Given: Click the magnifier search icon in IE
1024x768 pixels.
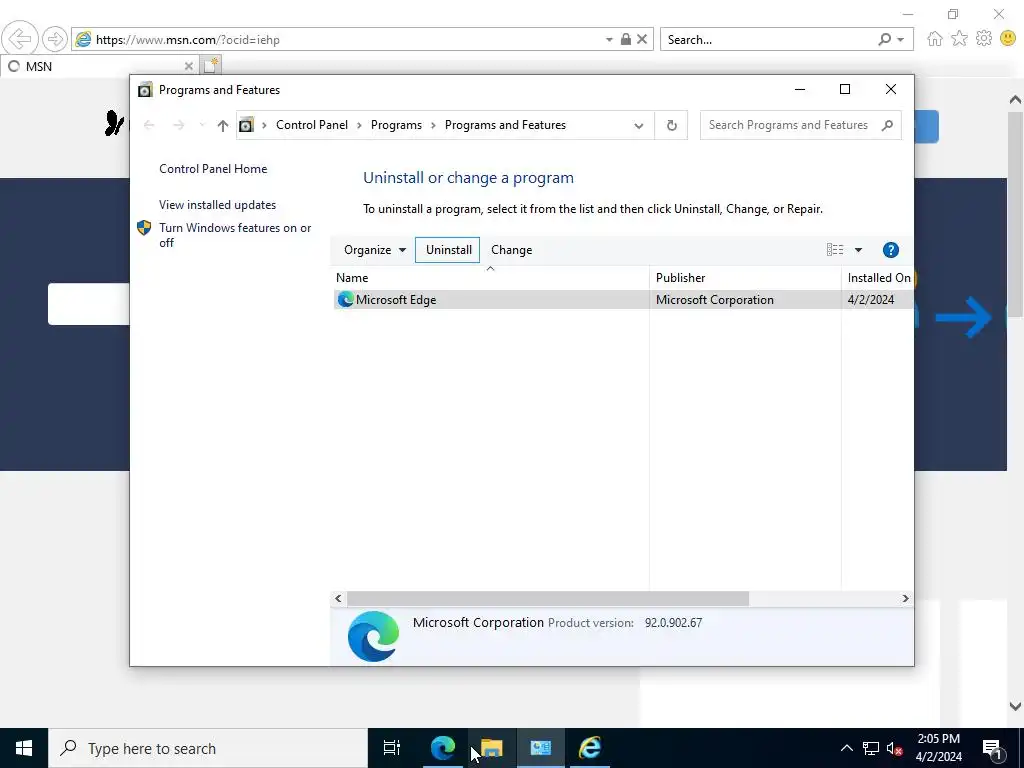Looking at the screenshot, I should (x=884, y=40).
